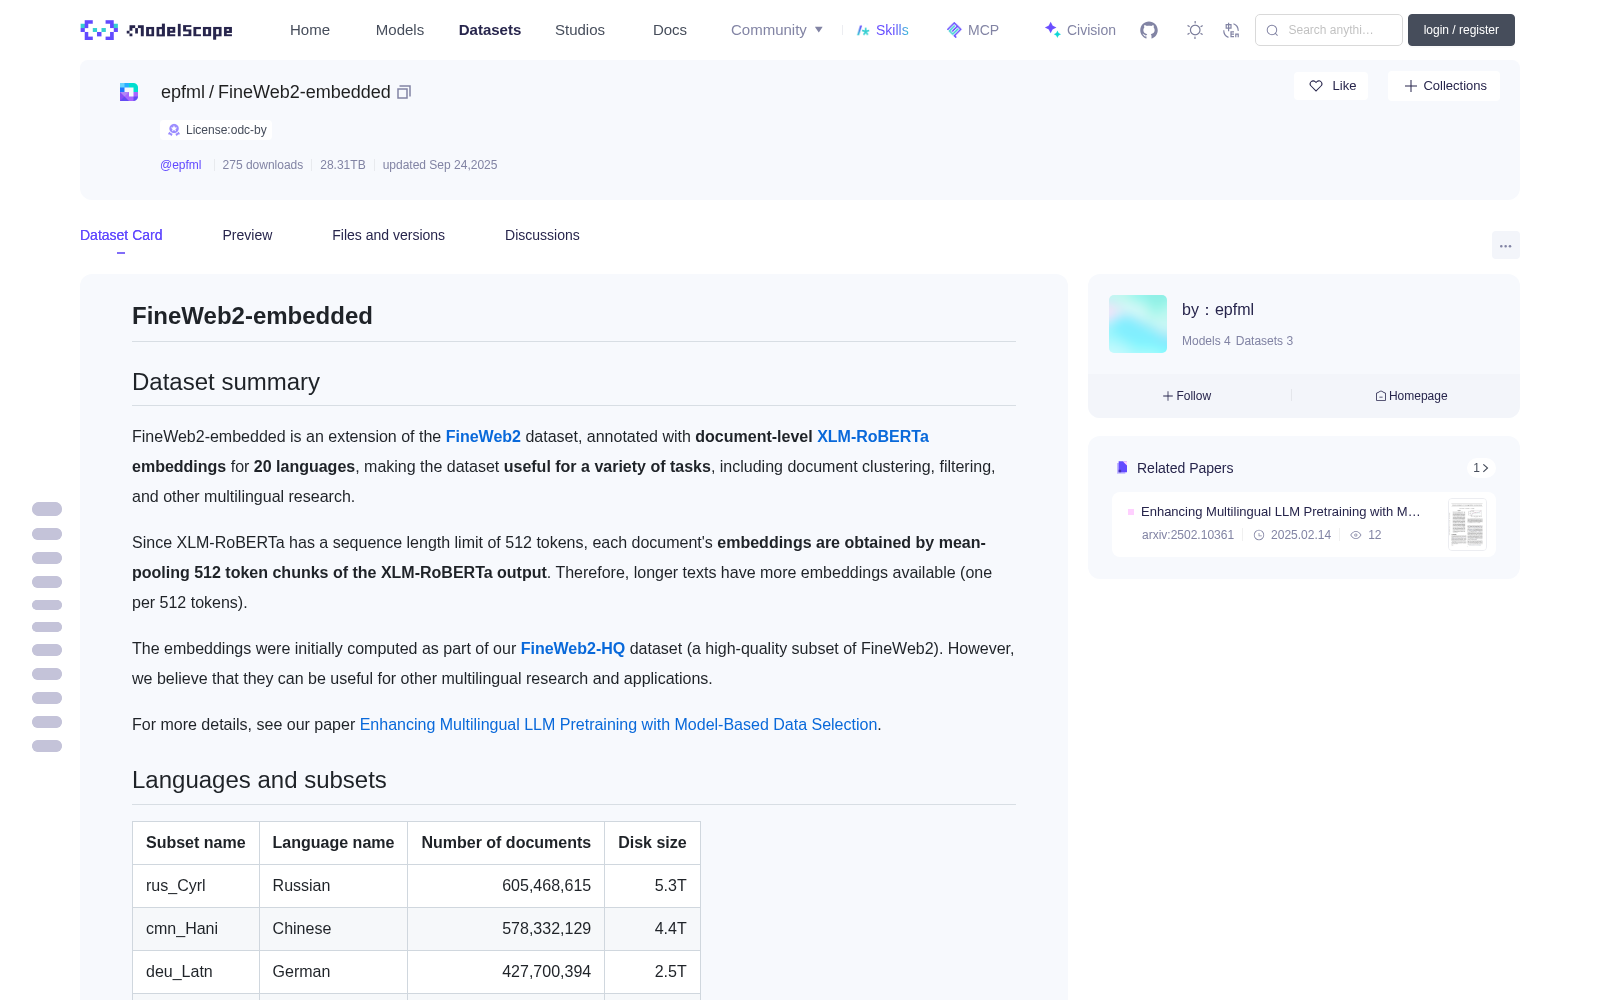Add dataset to Collections
The height and width of the screenshot is (1000, 1600).
[x=1444, y=86]
